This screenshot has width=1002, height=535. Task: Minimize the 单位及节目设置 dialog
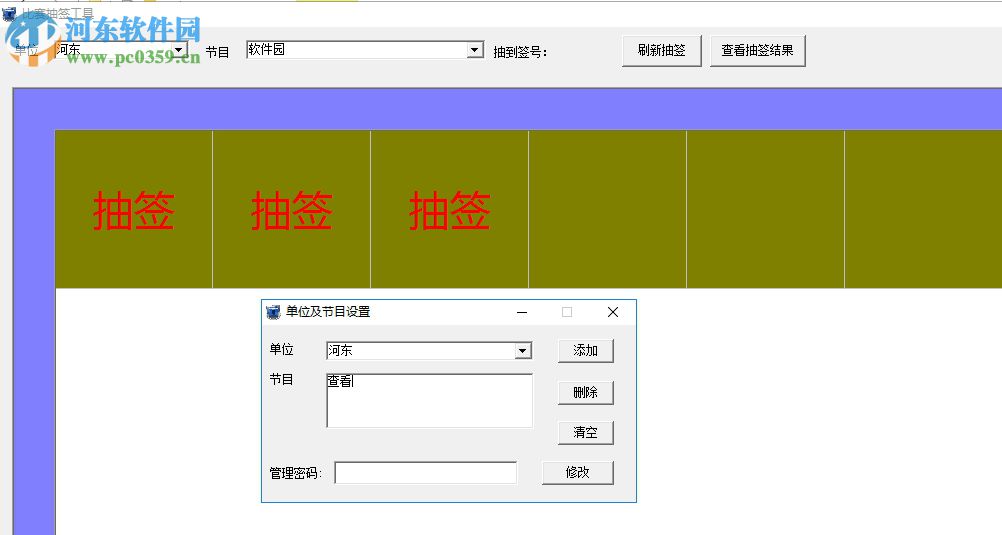522,312
